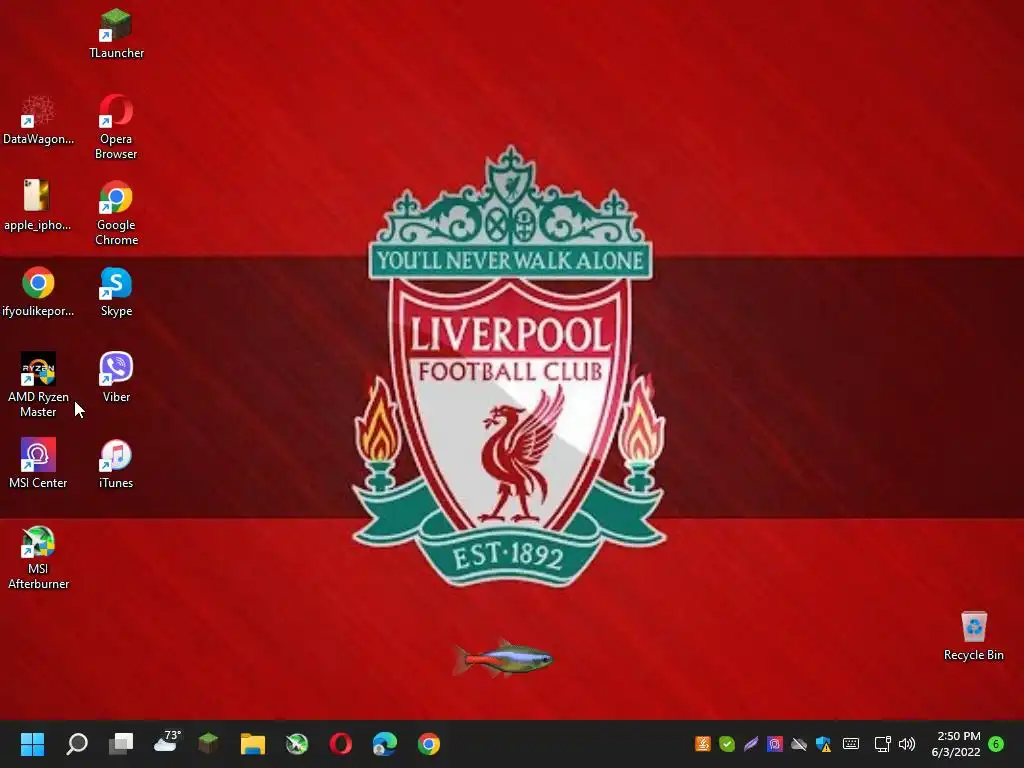This screenshot has height=768, width=1024.
Task: Select the Recycle Bin icon
Action: coord(974,636)
